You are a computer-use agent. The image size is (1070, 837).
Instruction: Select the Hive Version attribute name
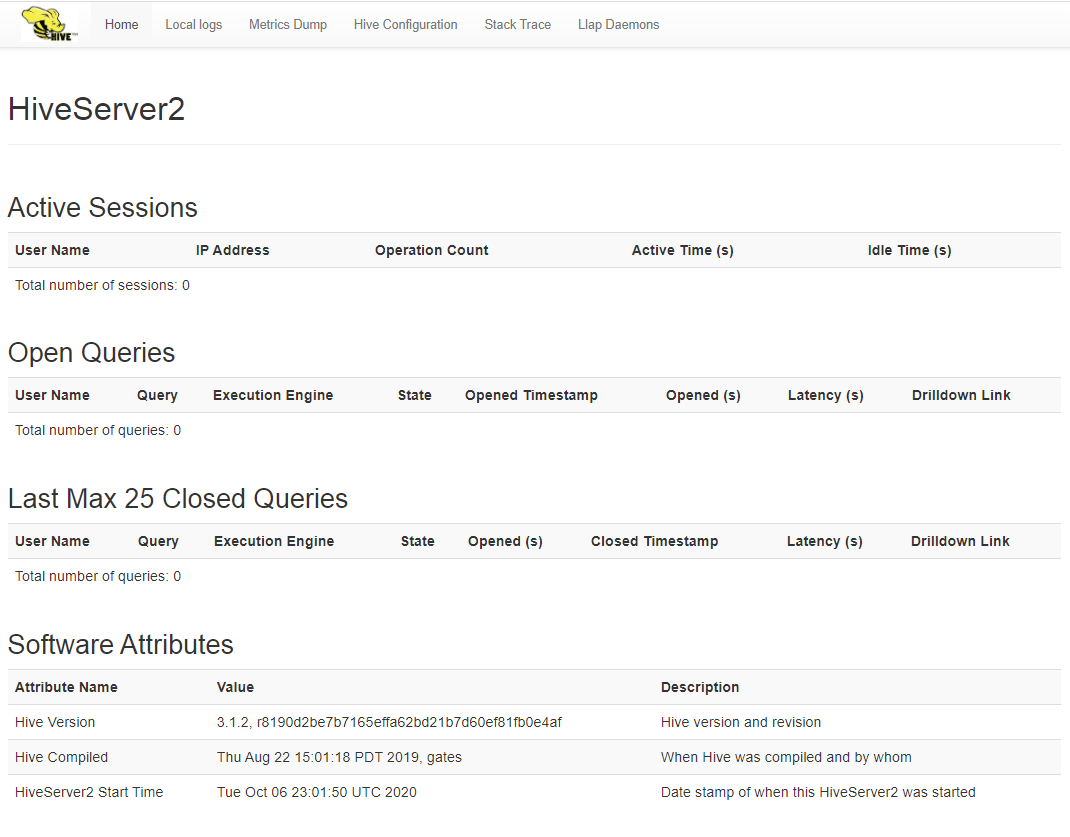[x=55, y=722]
